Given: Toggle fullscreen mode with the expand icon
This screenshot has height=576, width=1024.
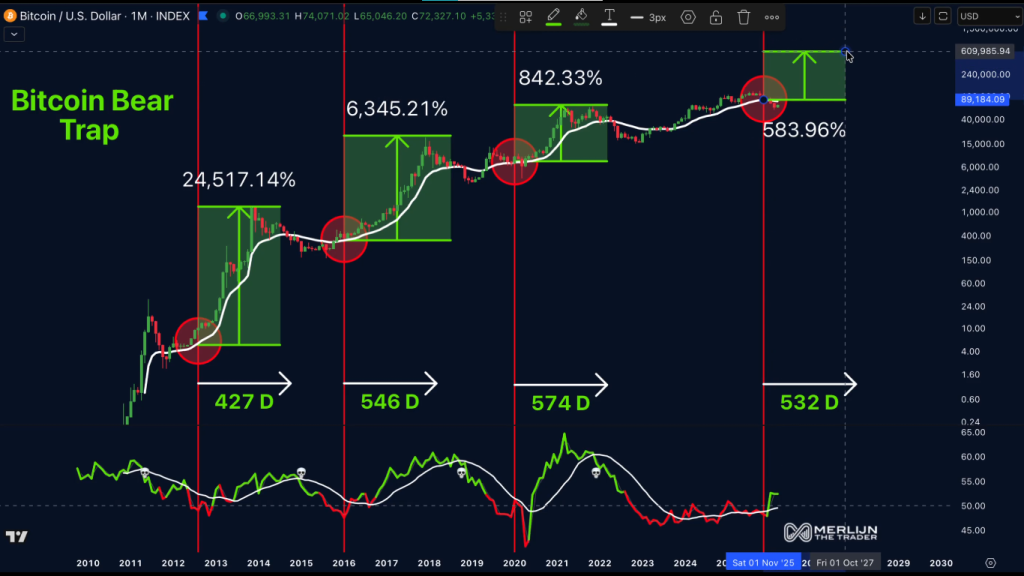Looking at the screenshot, I should (944, 16).
